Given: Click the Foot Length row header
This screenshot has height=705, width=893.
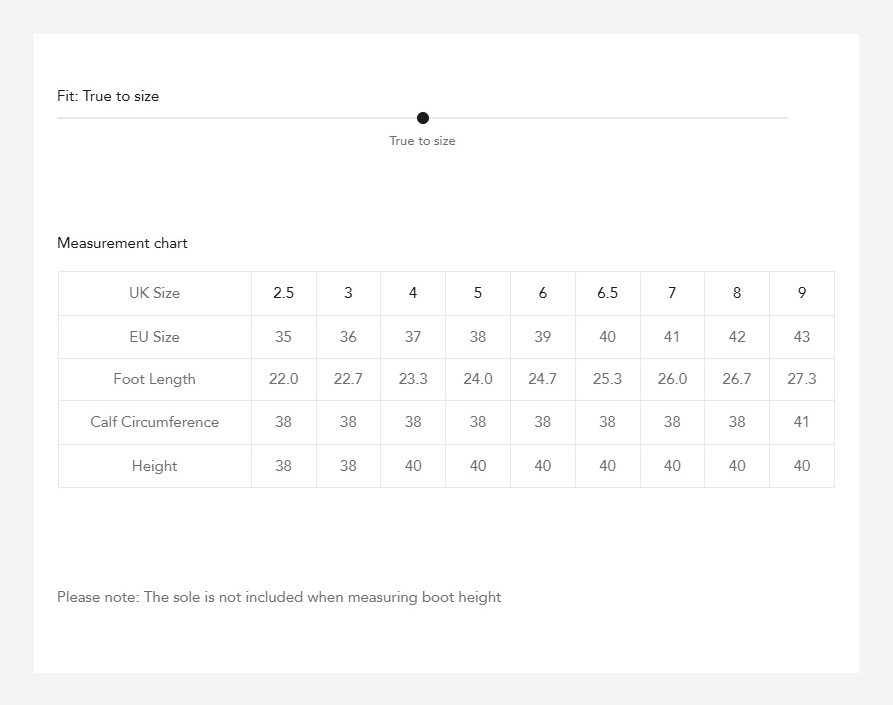Looking at the screenshot, I should click(154, 379).
